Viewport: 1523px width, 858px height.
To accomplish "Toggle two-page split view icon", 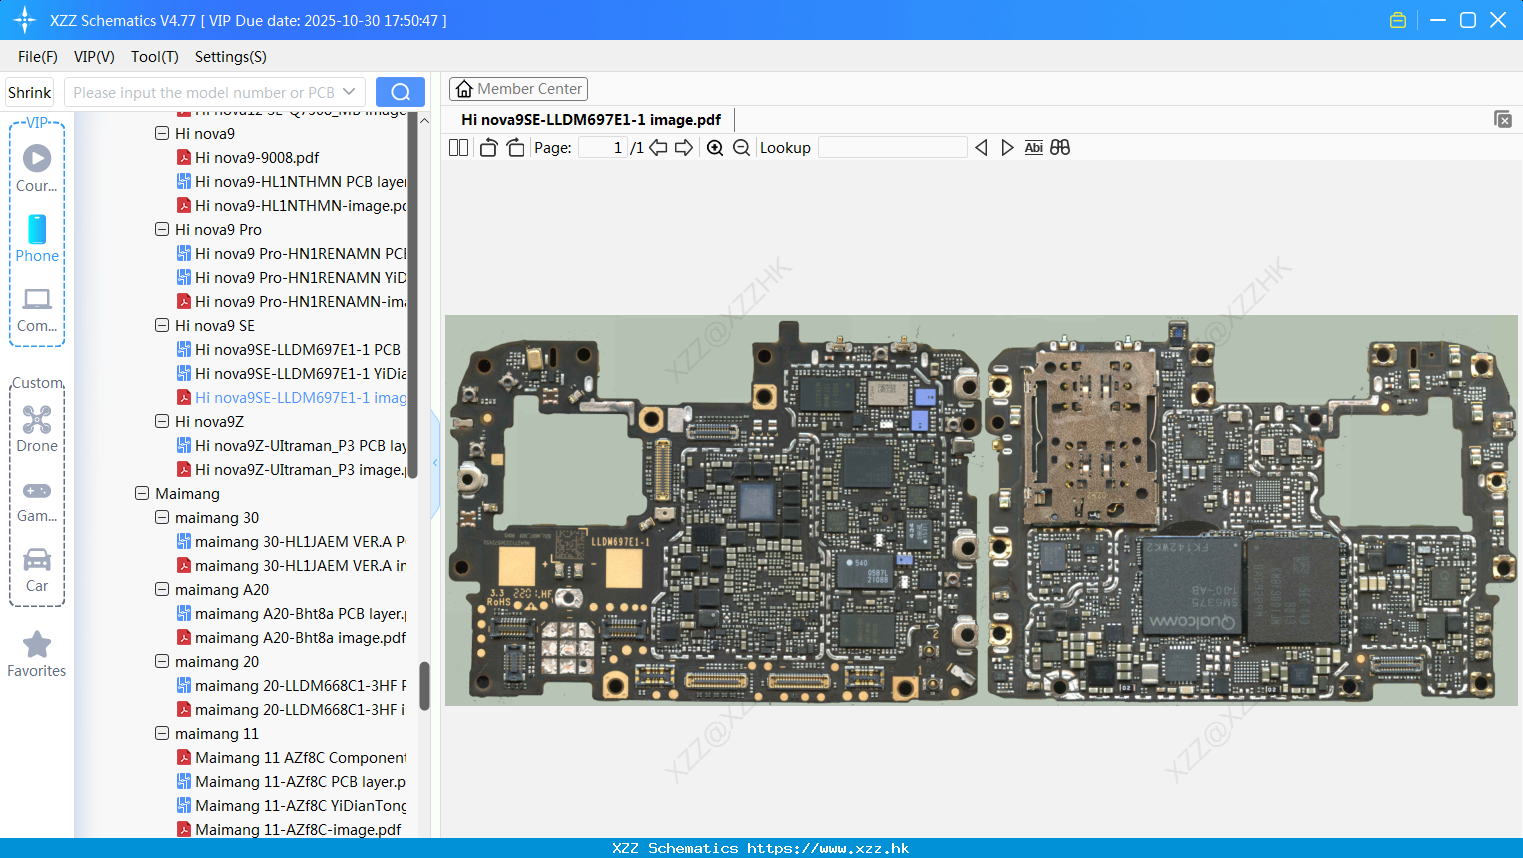I will pos(458,148).
